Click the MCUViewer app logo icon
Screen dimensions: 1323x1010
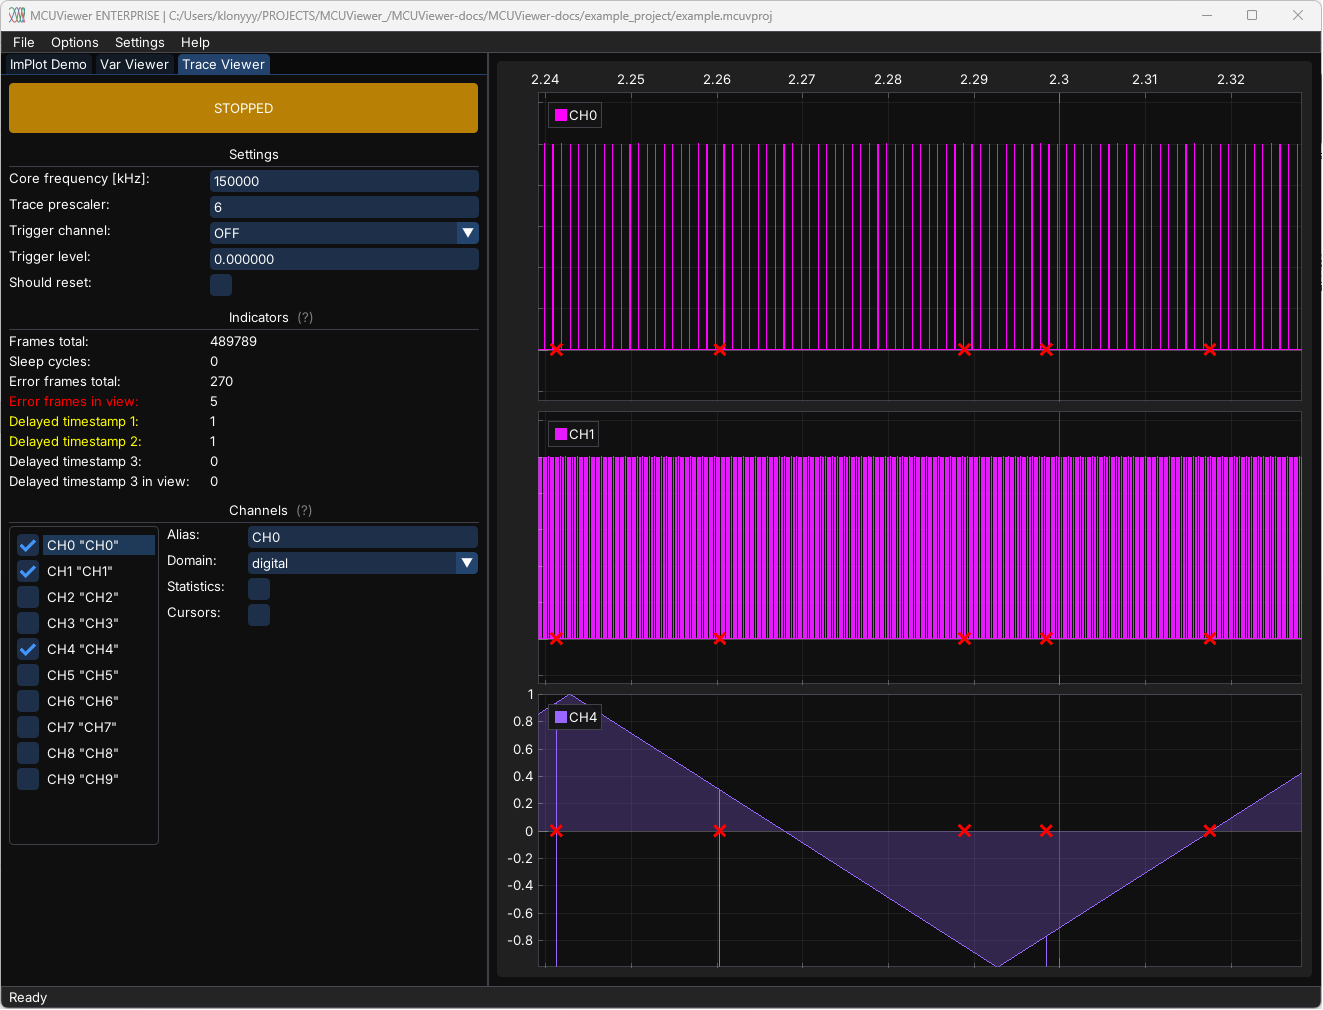17,15
